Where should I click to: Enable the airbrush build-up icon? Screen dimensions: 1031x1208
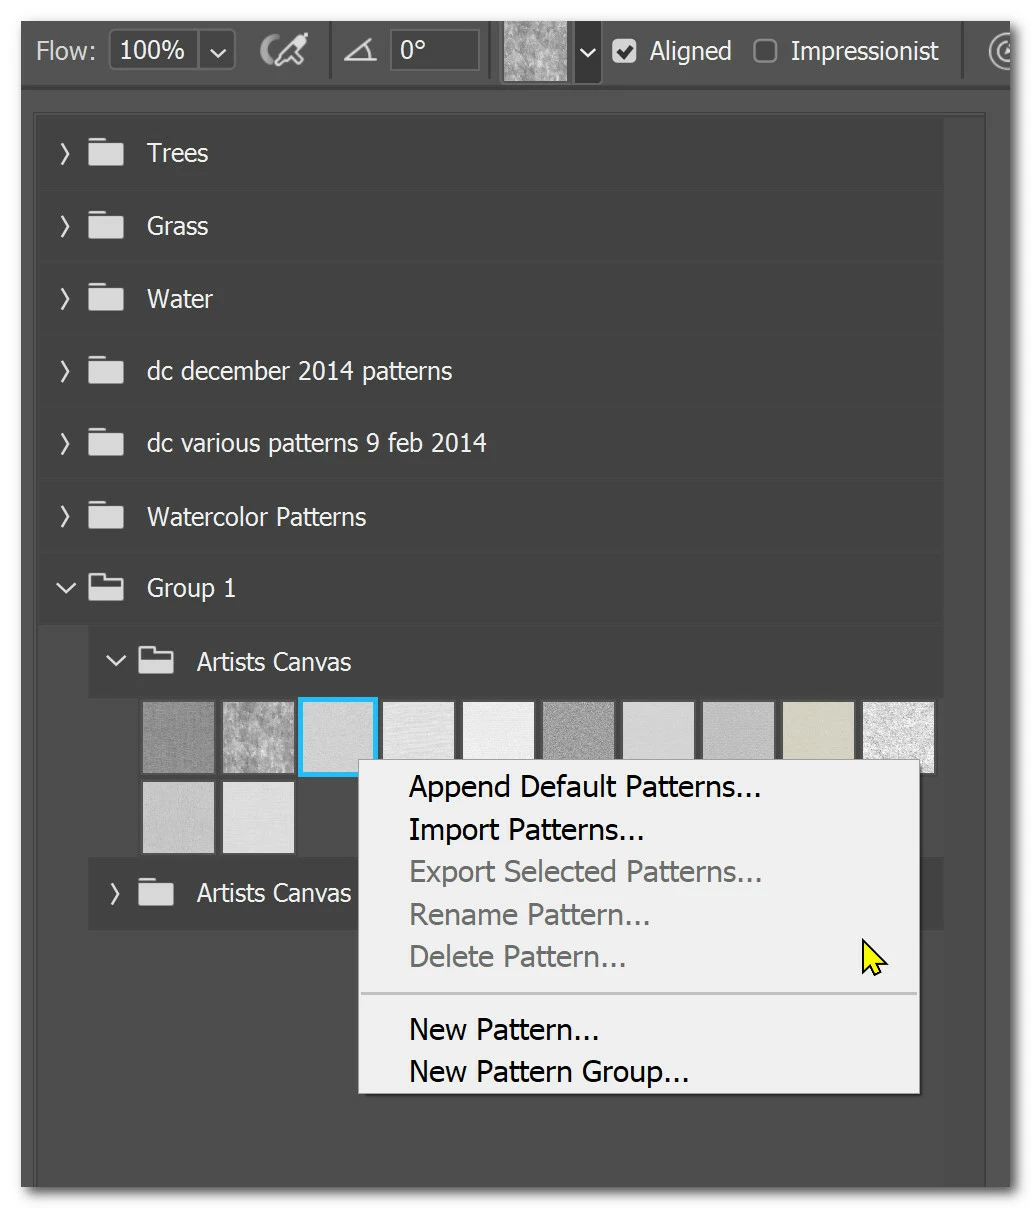[x=284, y=50]
